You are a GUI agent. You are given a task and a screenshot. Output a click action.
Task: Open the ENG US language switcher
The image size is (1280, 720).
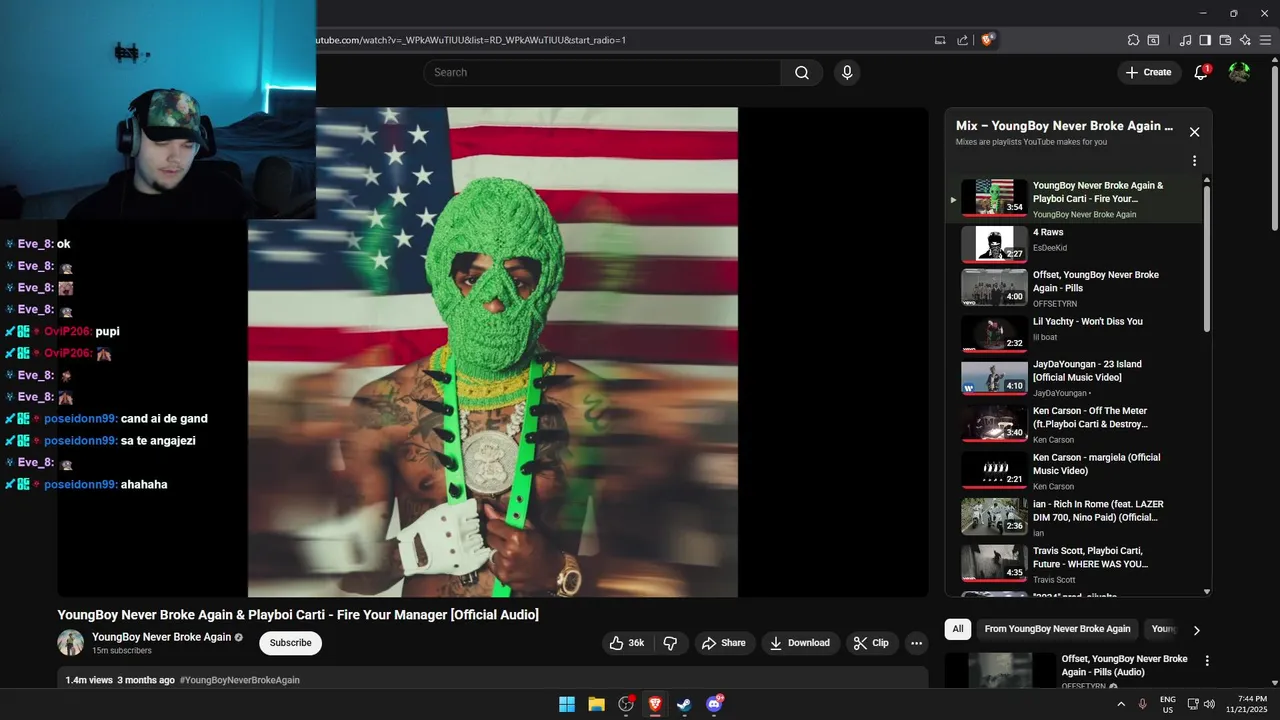coord(1168,704)
